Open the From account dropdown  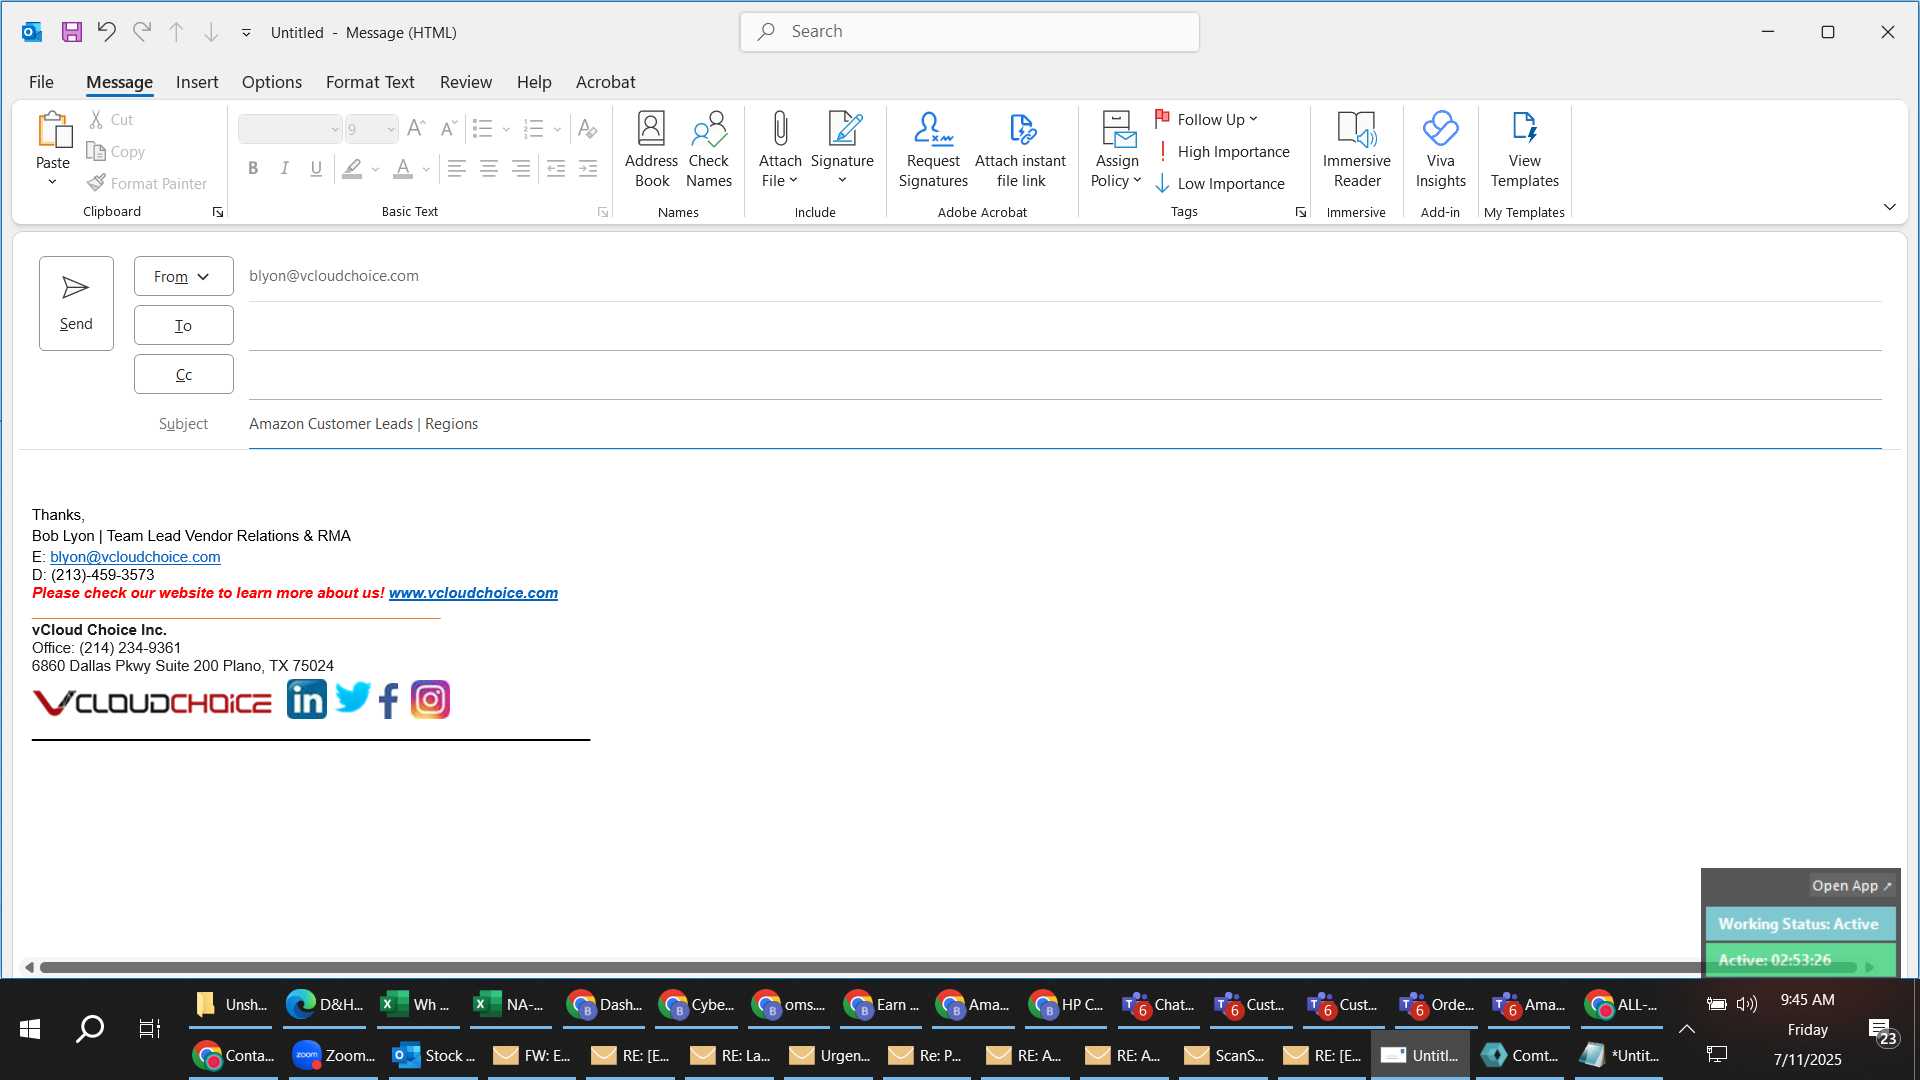coord(184,277)
